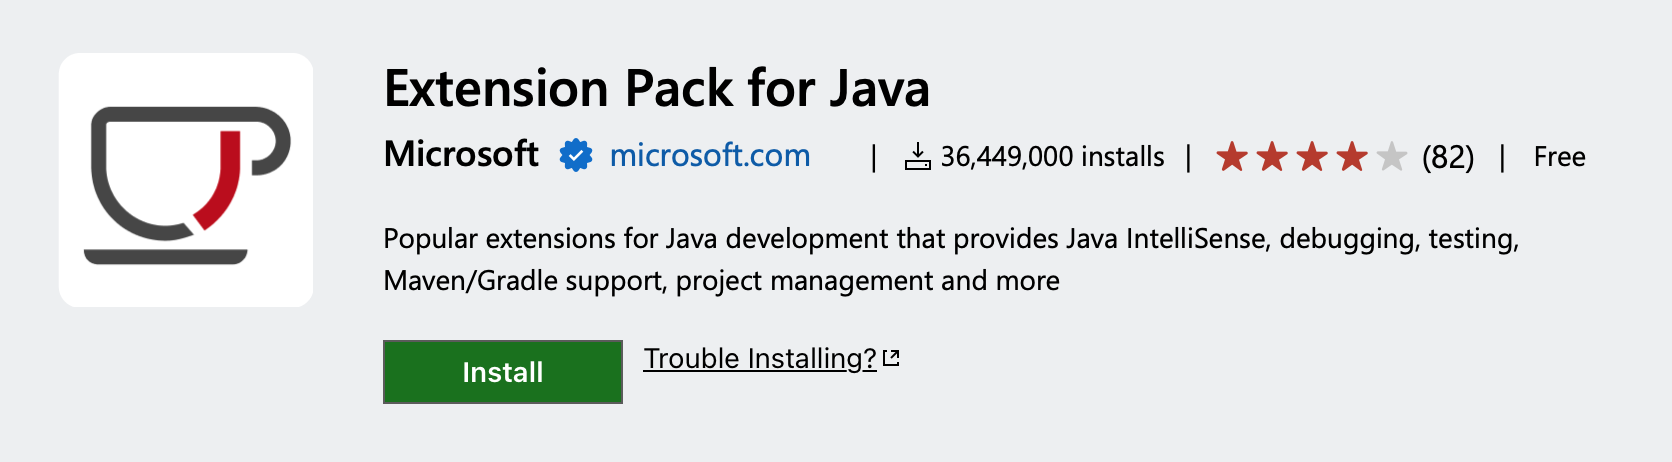
Task: Click the download installs icon
Action: (917, 156)
